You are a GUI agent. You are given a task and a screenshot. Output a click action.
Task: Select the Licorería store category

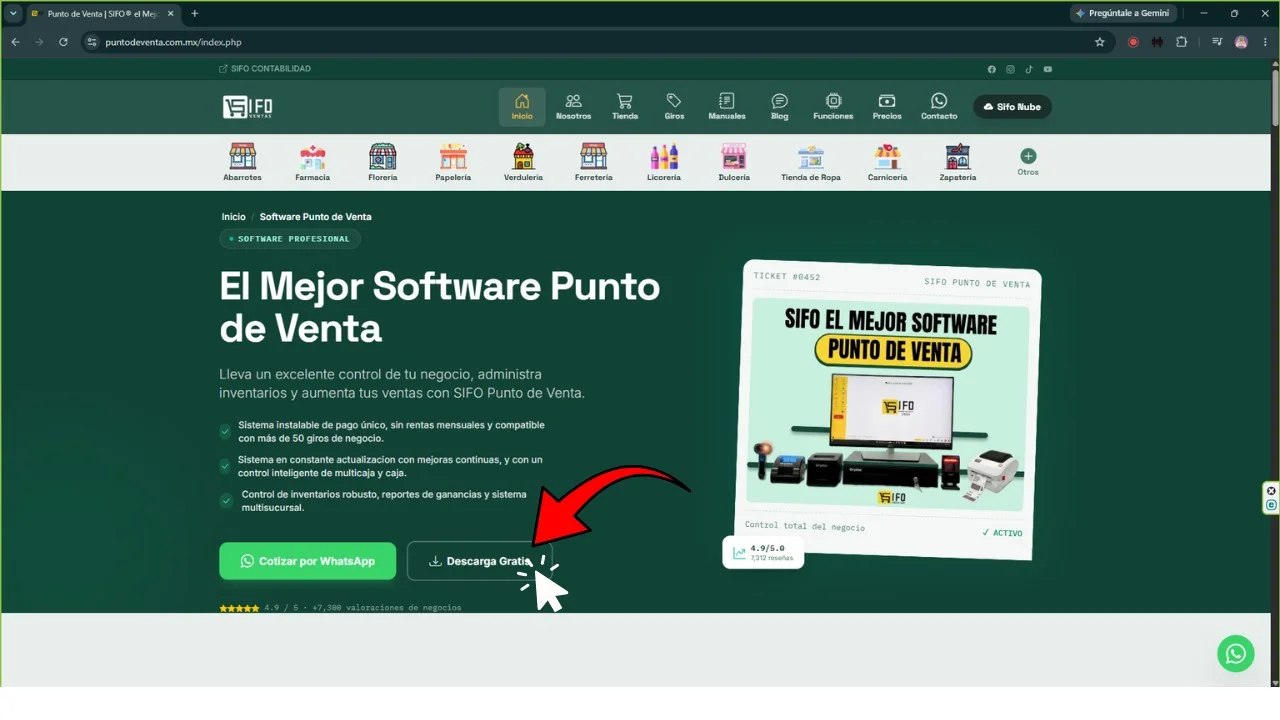point(664,162)
